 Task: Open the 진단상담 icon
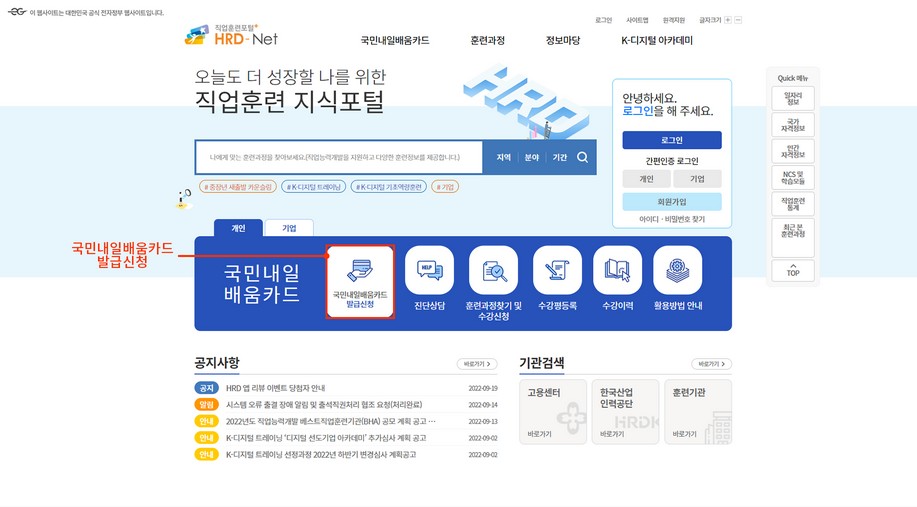point(429,270)
